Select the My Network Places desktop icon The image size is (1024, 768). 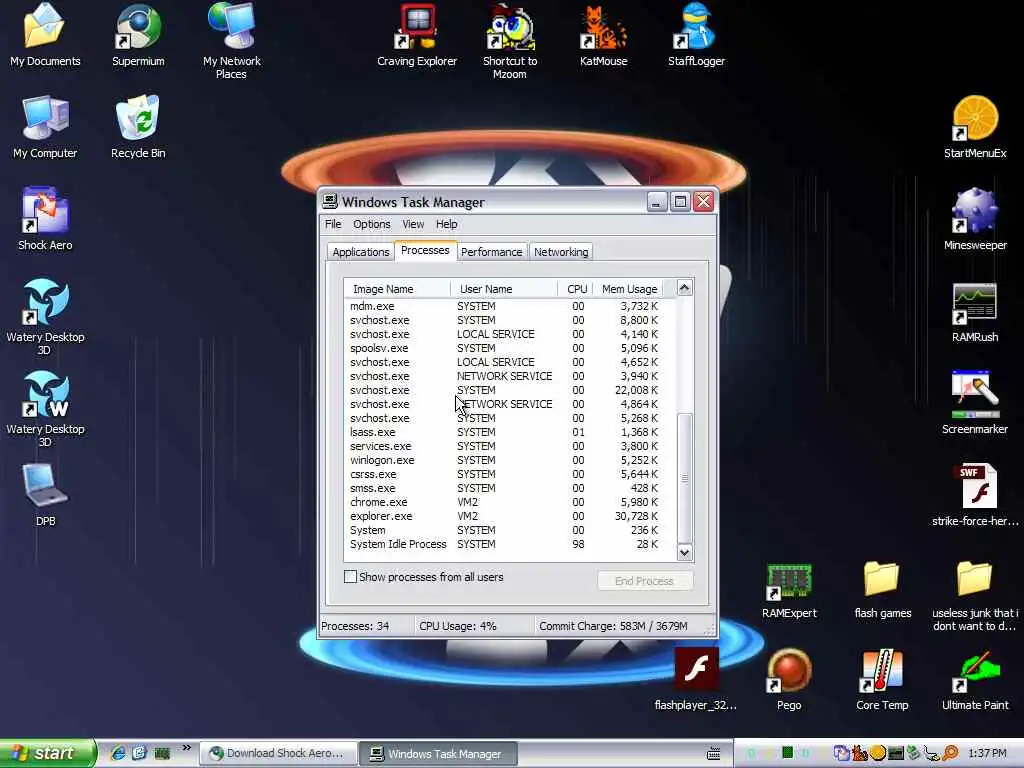[231, 40]
